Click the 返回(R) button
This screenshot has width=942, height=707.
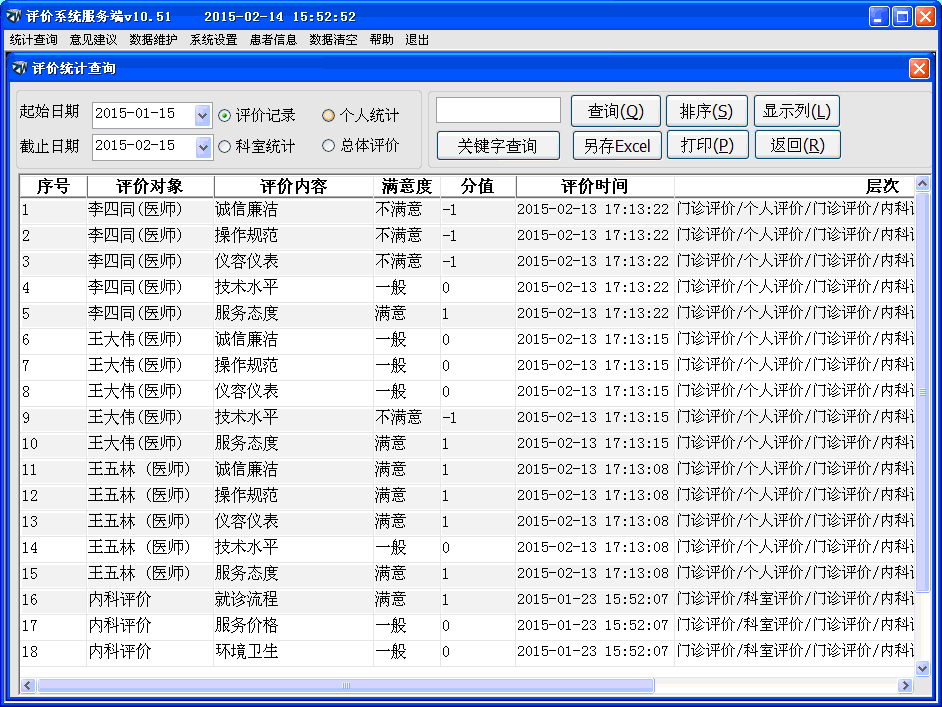798,145
